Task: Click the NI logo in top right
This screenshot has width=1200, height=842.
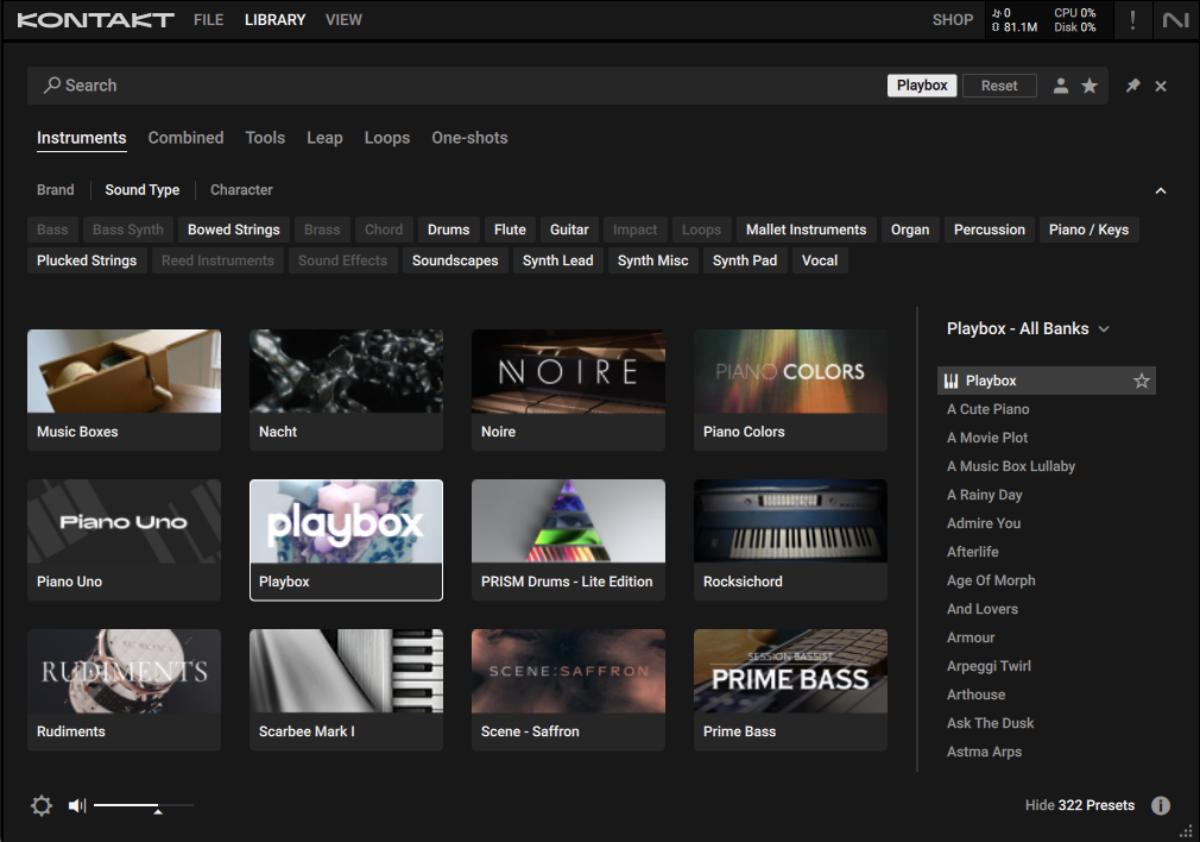Action: (1176, 20)
